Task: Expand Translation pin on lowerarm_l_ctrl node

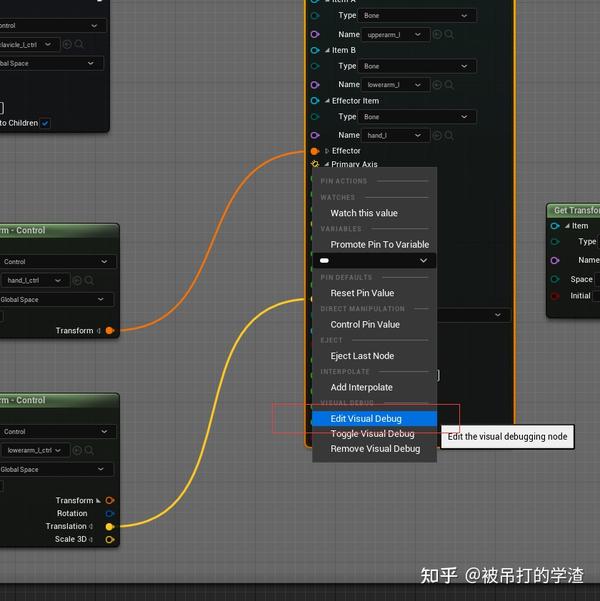Action: 91,527
